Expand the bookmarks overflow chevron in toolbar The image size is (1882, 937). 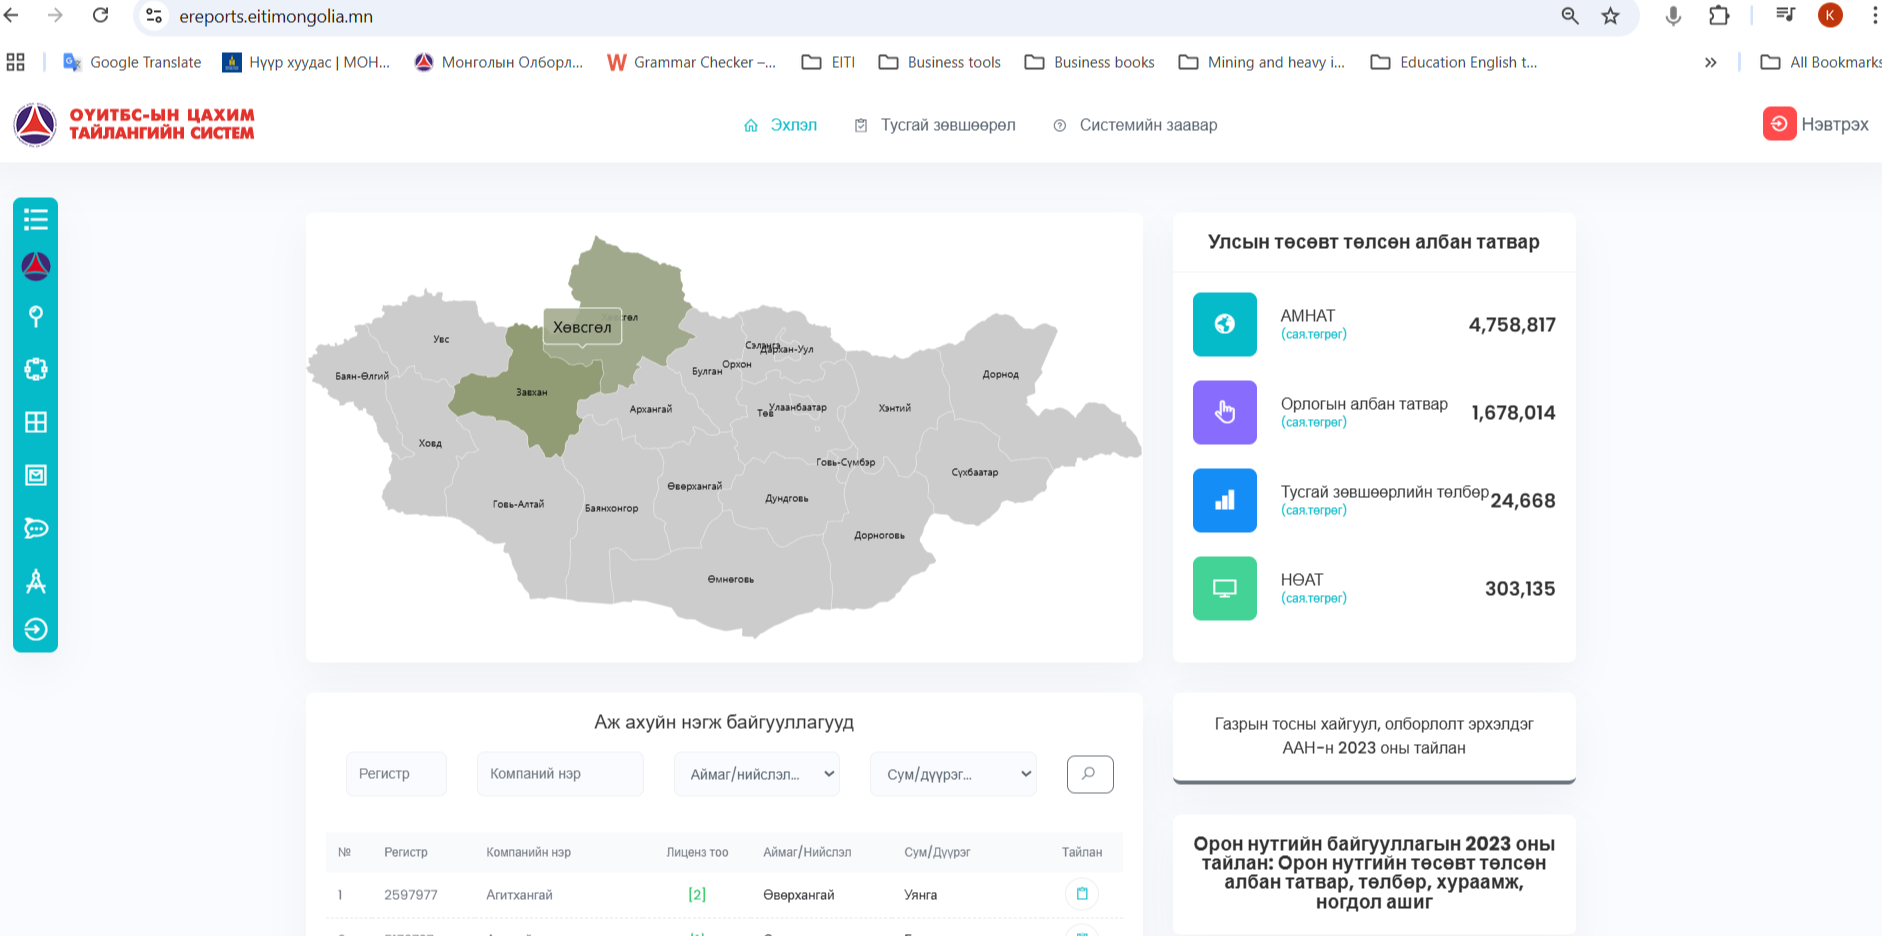1711,62
